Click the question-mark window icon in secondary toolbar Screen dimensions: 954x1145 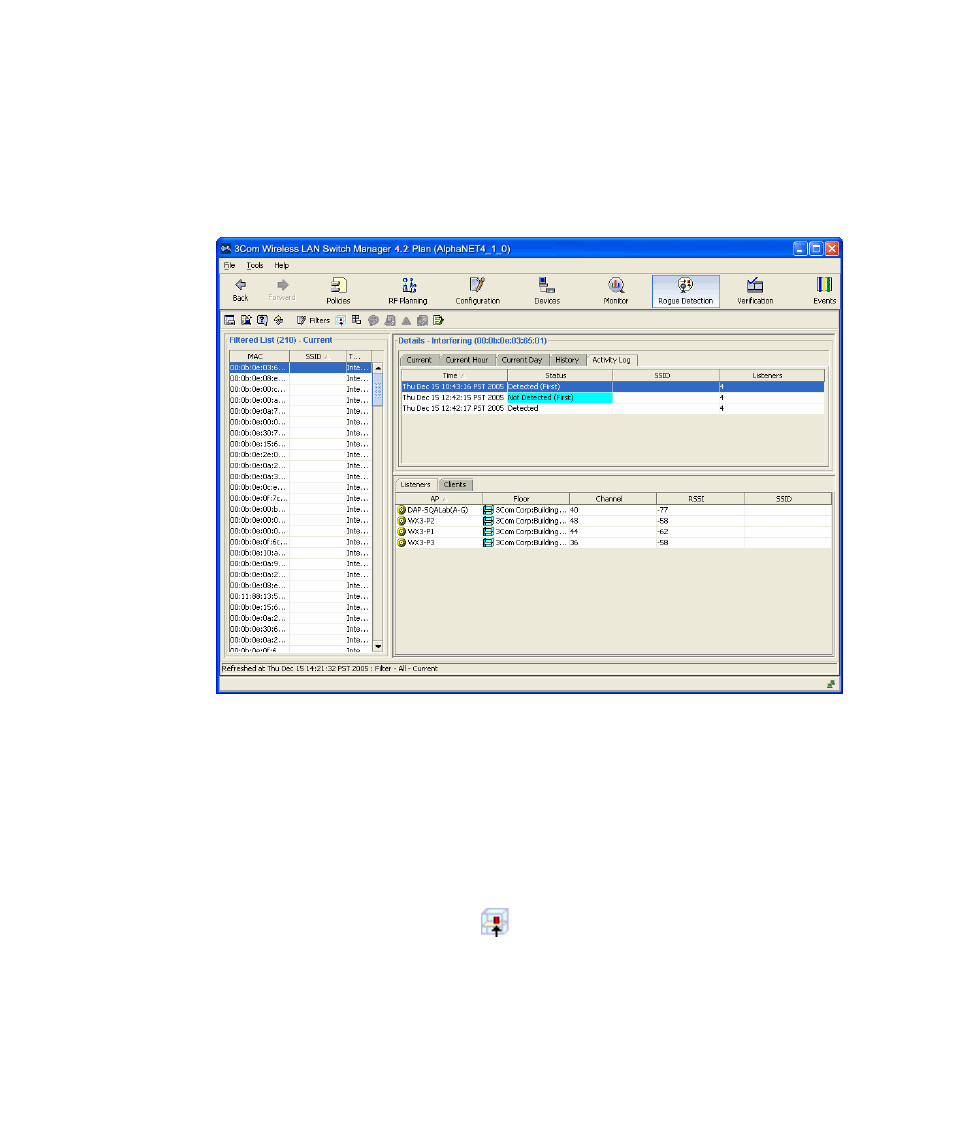coord(262,321)
